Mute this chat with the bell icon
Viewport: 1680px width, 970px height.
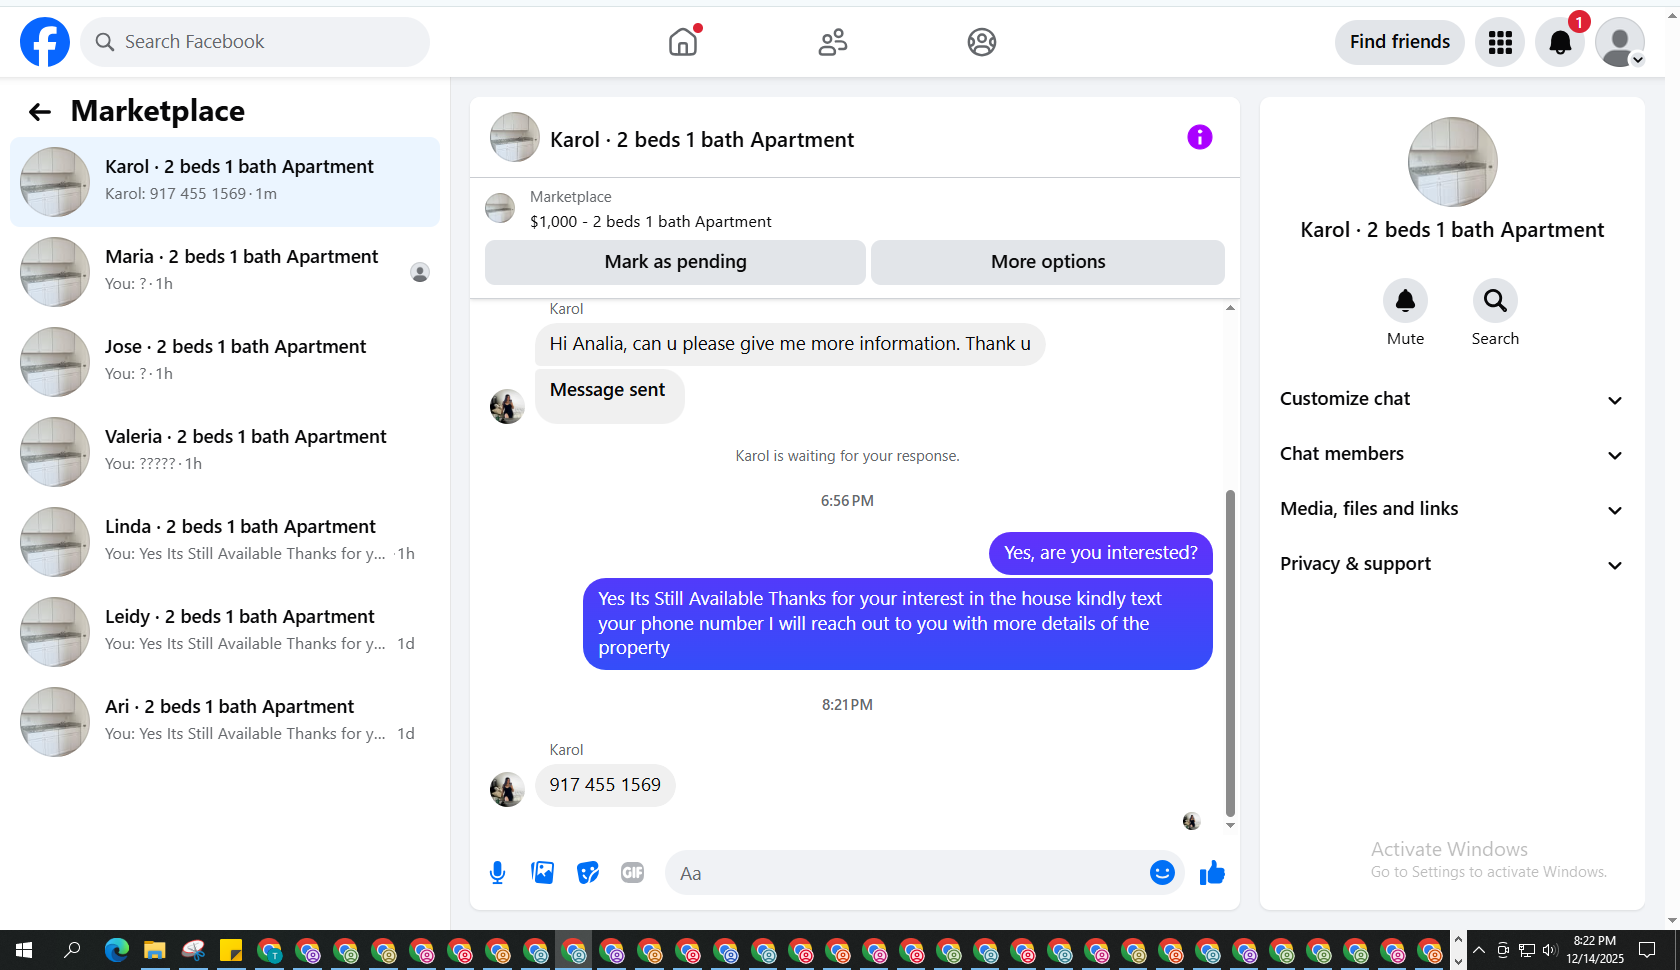click(x=1405, y=300)
